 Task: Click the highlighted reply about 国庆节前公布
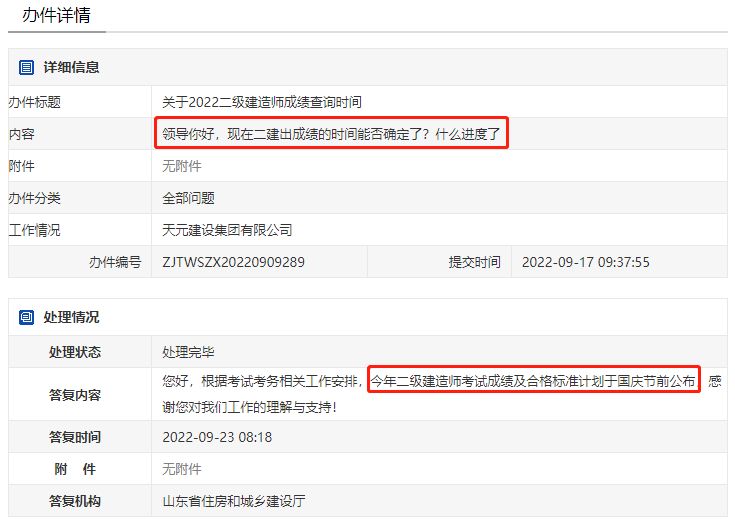click(x=533, y=380)
